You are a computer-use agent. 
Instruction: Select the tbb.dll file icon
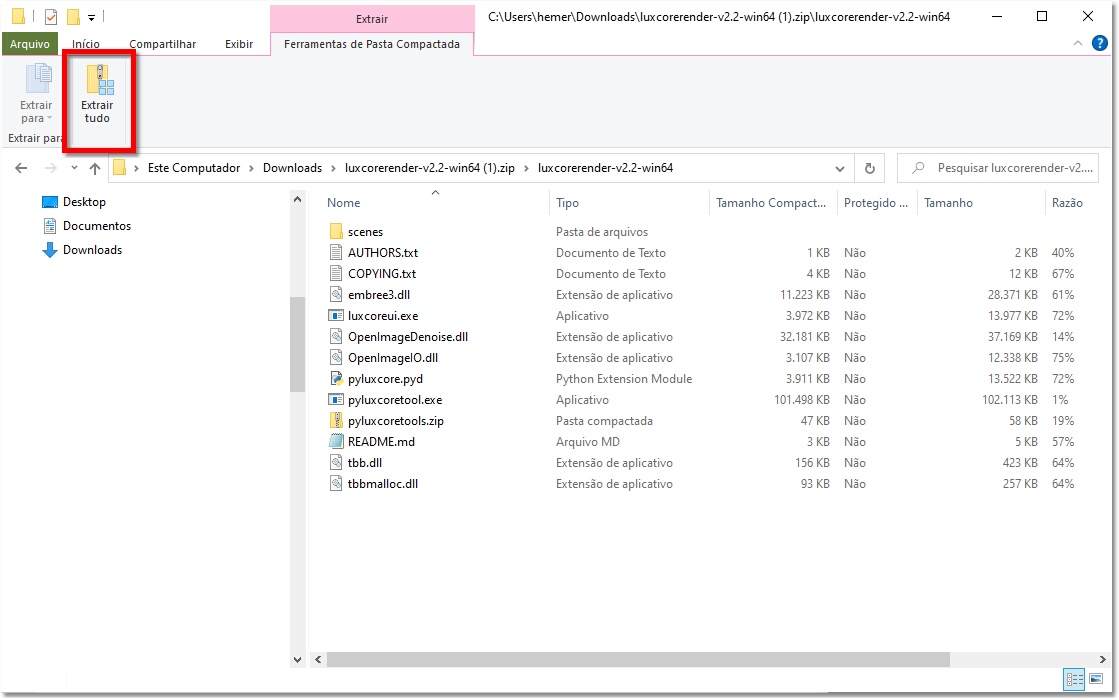click(x=336, y=462)
